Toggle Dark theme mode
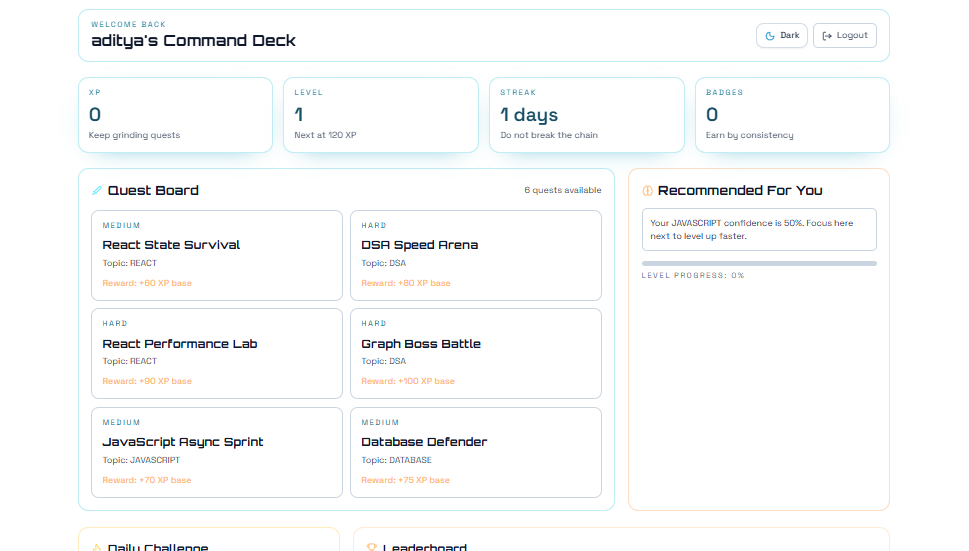 point(781,35)
